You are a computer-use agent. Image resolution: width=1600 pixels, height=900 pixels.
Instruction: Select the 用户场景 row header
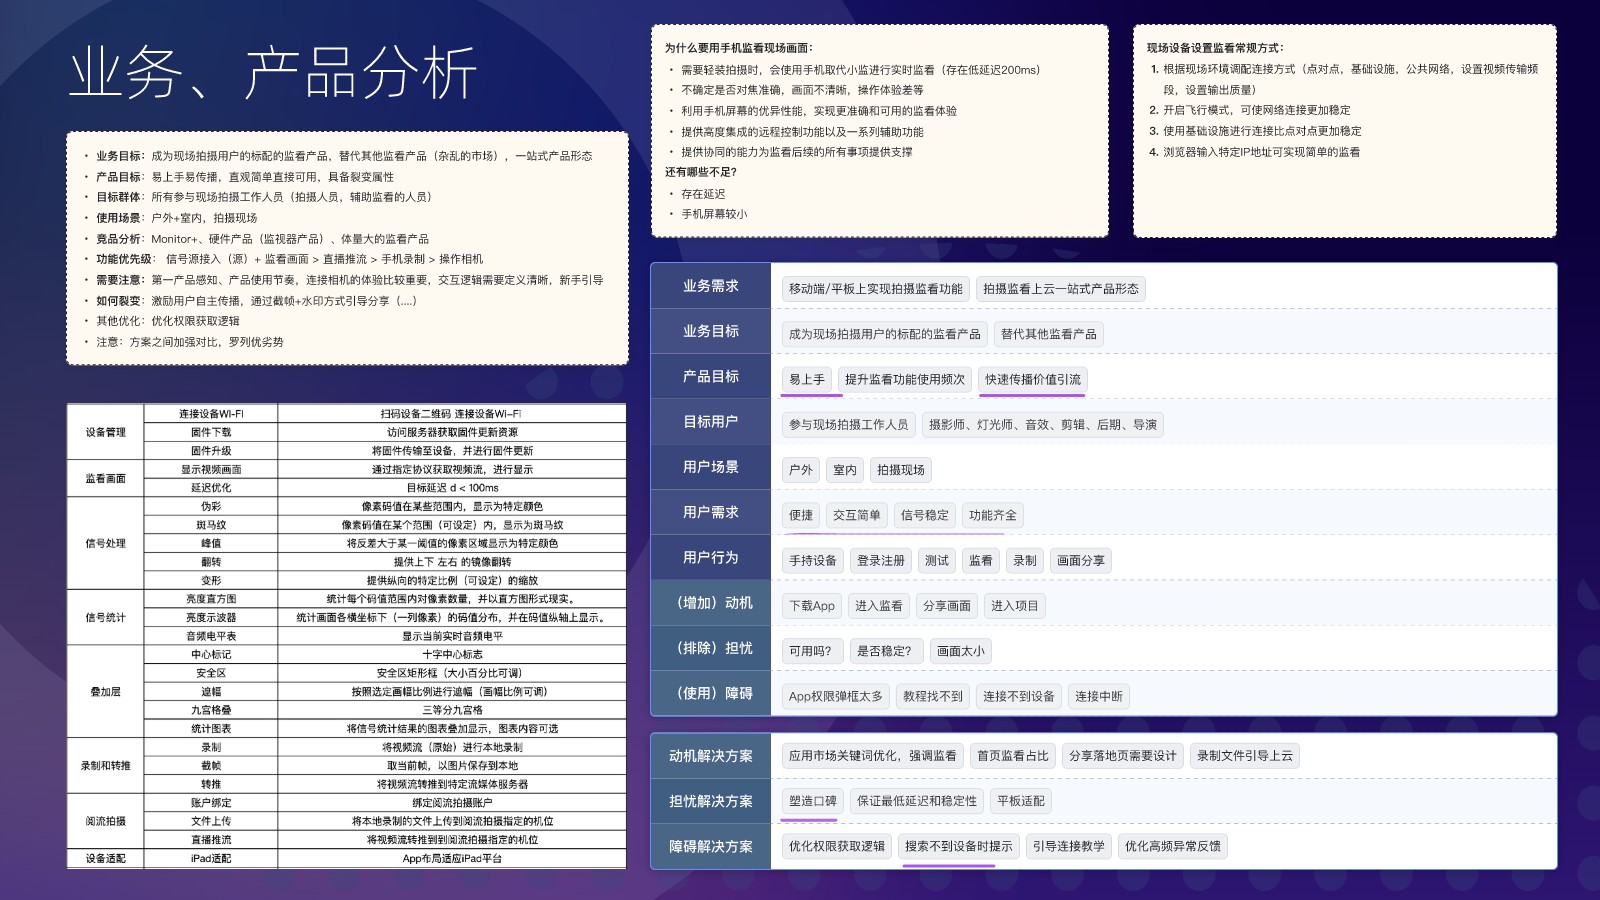711,467
